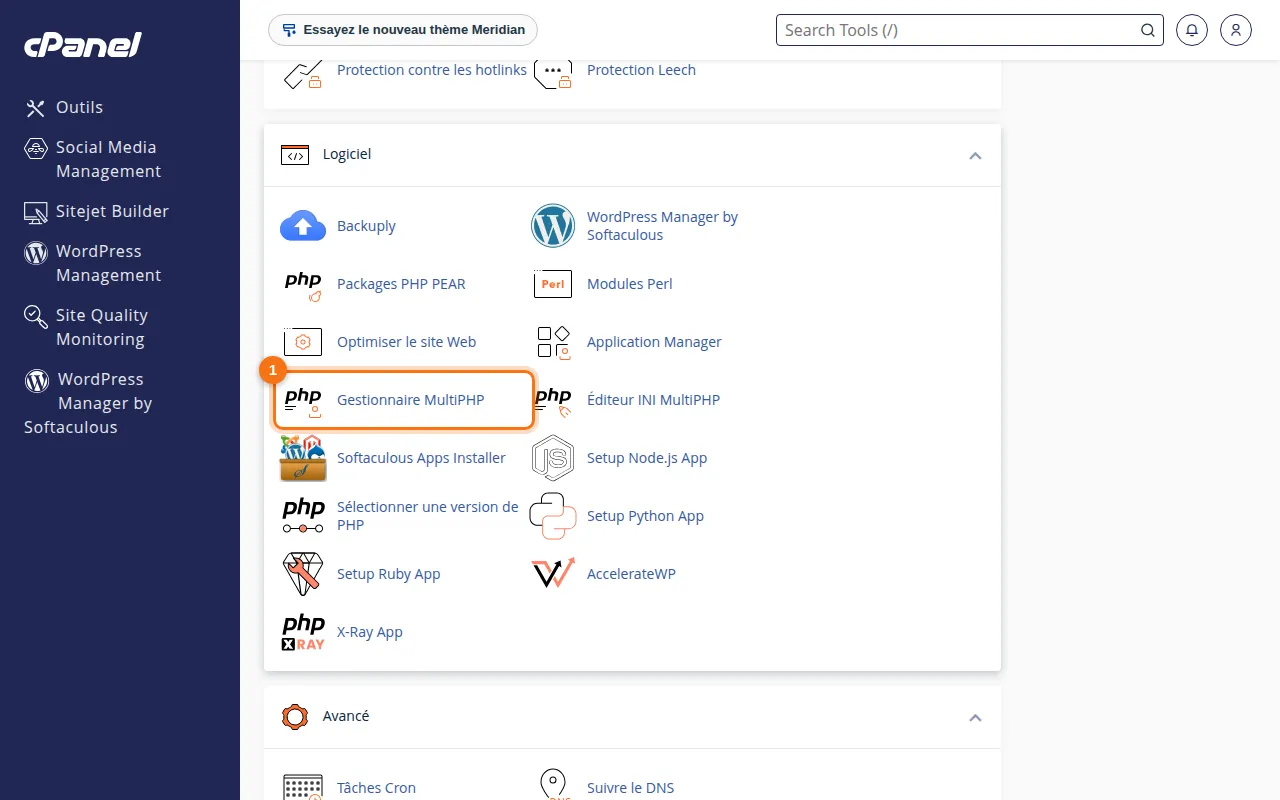Viewport: 1280px width, 800px height.
Task: Open Sélectionner une version de PHP link
Action: click(x=428, y=516)
